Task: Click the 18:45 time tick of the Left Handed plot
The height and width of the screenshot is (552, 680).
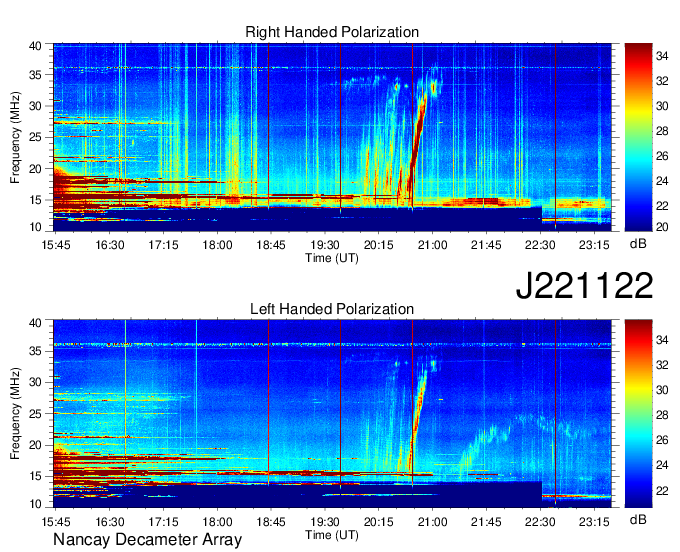Action: pos(271,521)
